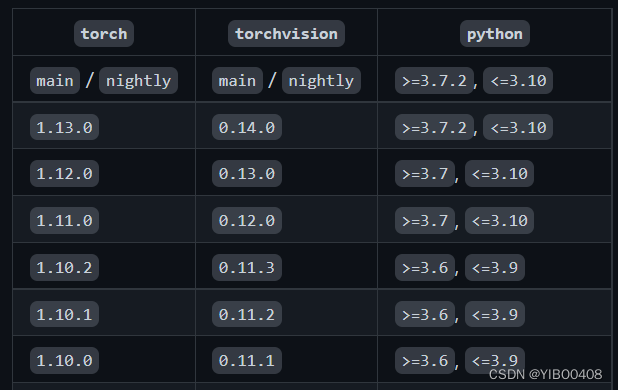
Task: Select torchvision 0.14.0 tag
Action: [x=247, y=127]
